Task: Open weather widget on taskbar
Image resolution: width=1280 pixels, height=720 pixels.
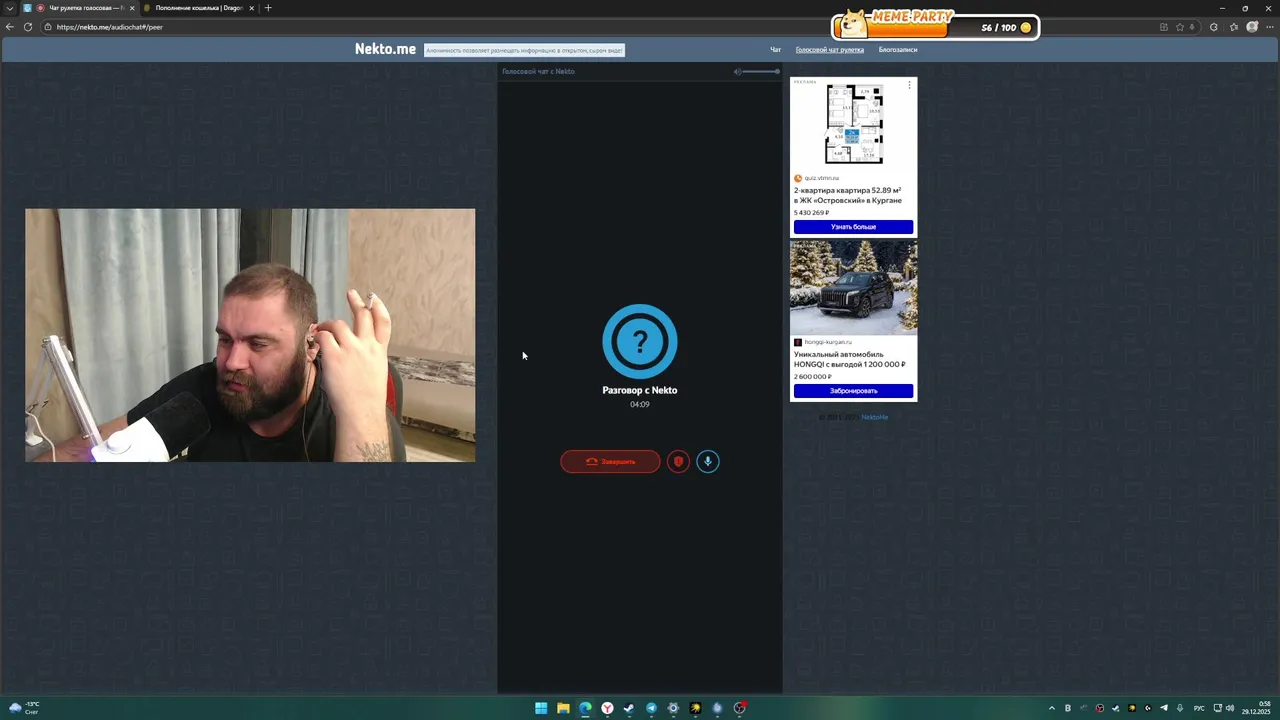Action: click(x=24, y=708)
